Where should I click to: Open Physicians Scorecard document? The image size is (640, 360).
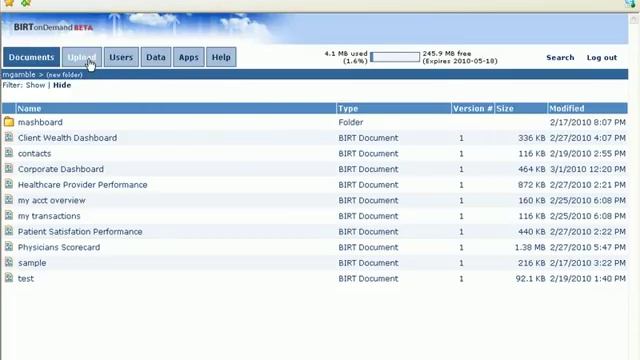tap(59, 247)
